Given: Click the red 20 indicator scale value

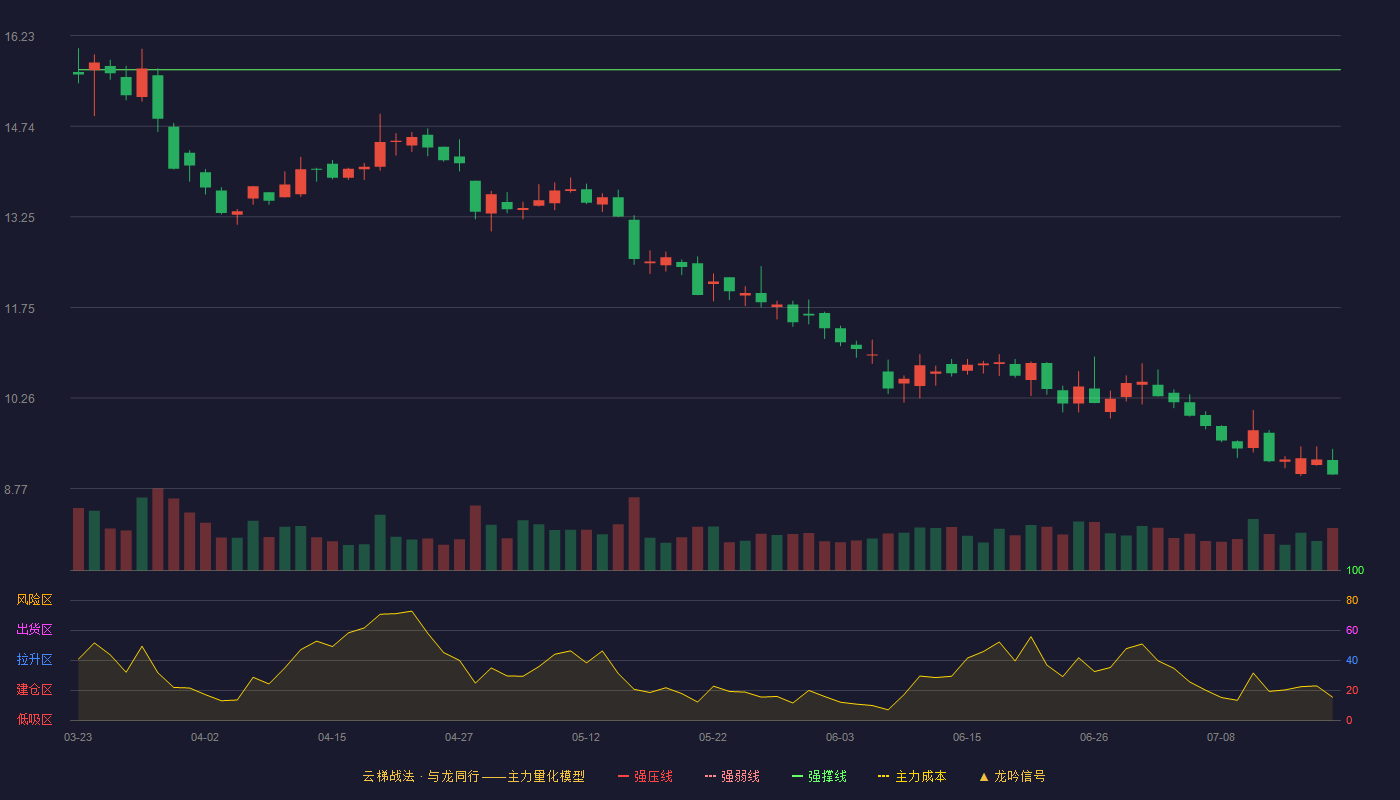Looking at the screenshot, I should pos(1352,691).
